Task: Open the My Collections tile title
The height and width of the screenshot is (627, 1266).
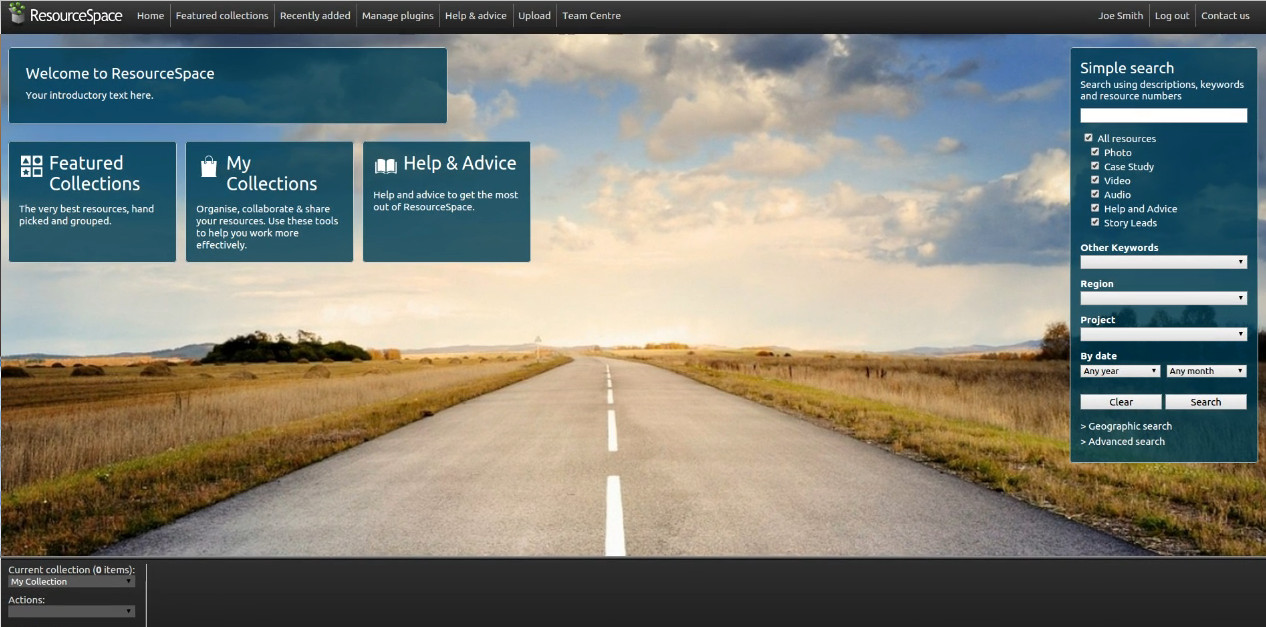Action: [271, 173]
